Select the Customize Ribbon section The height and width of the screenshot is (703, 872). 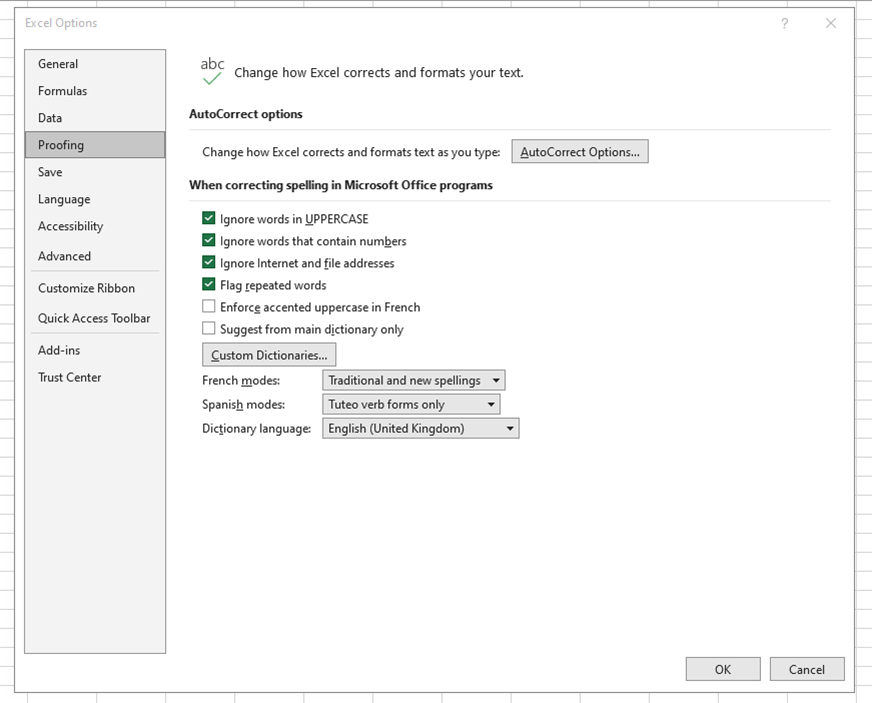(x=88, y=288)
